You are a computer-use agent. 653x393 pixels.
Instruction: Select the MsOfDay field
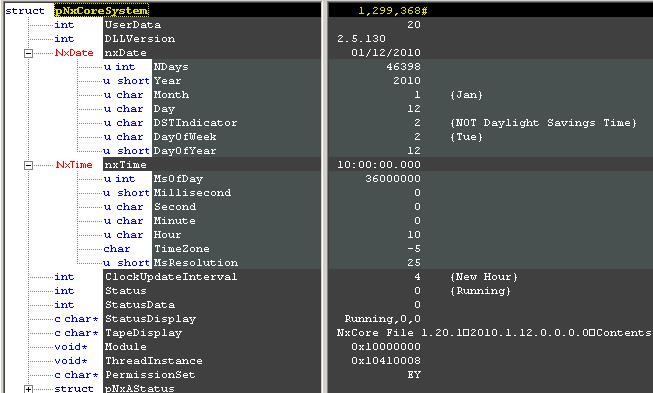point(178,179)
